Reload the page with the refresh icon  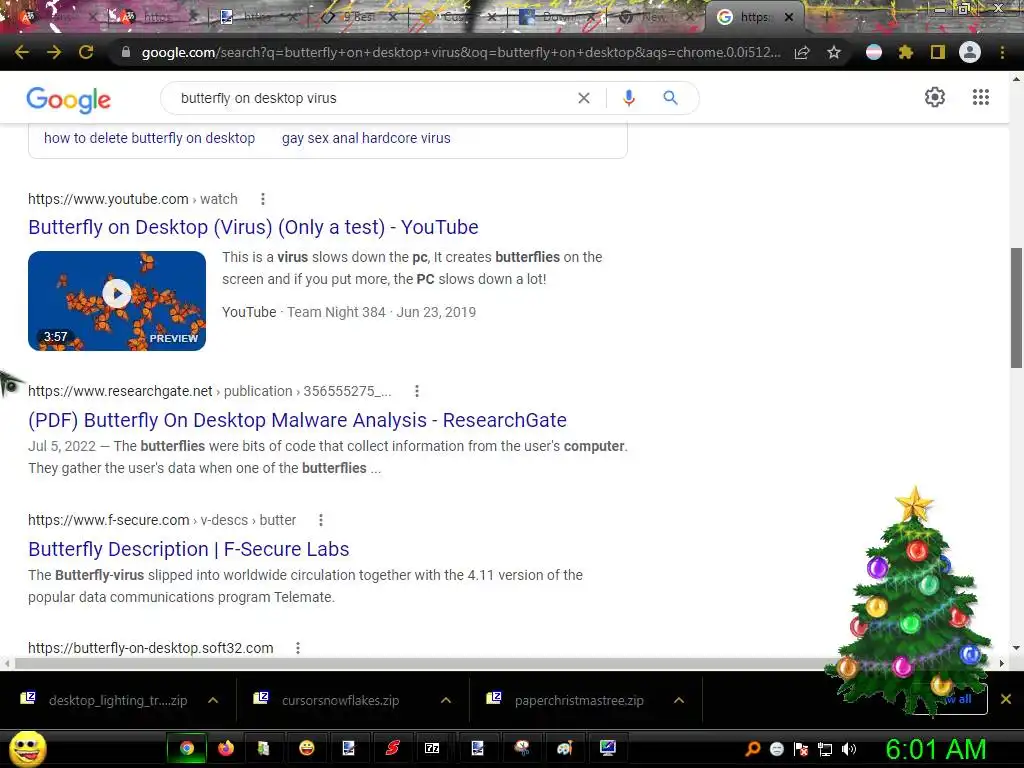[86, 52]
